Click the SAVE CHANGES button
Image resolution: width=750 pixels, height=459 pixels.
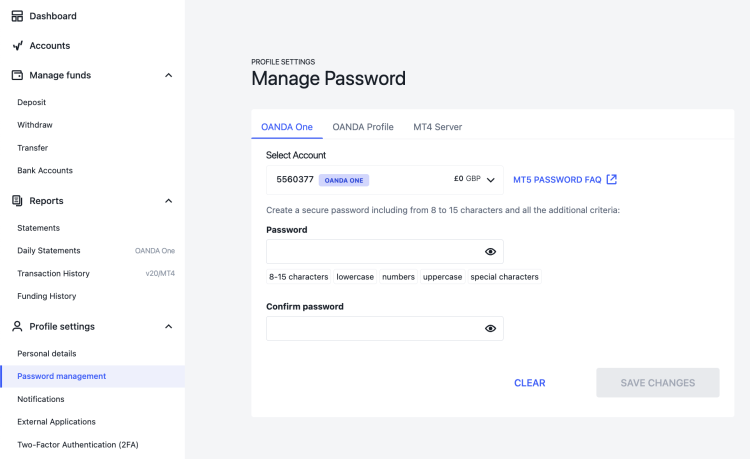(658, 382)
